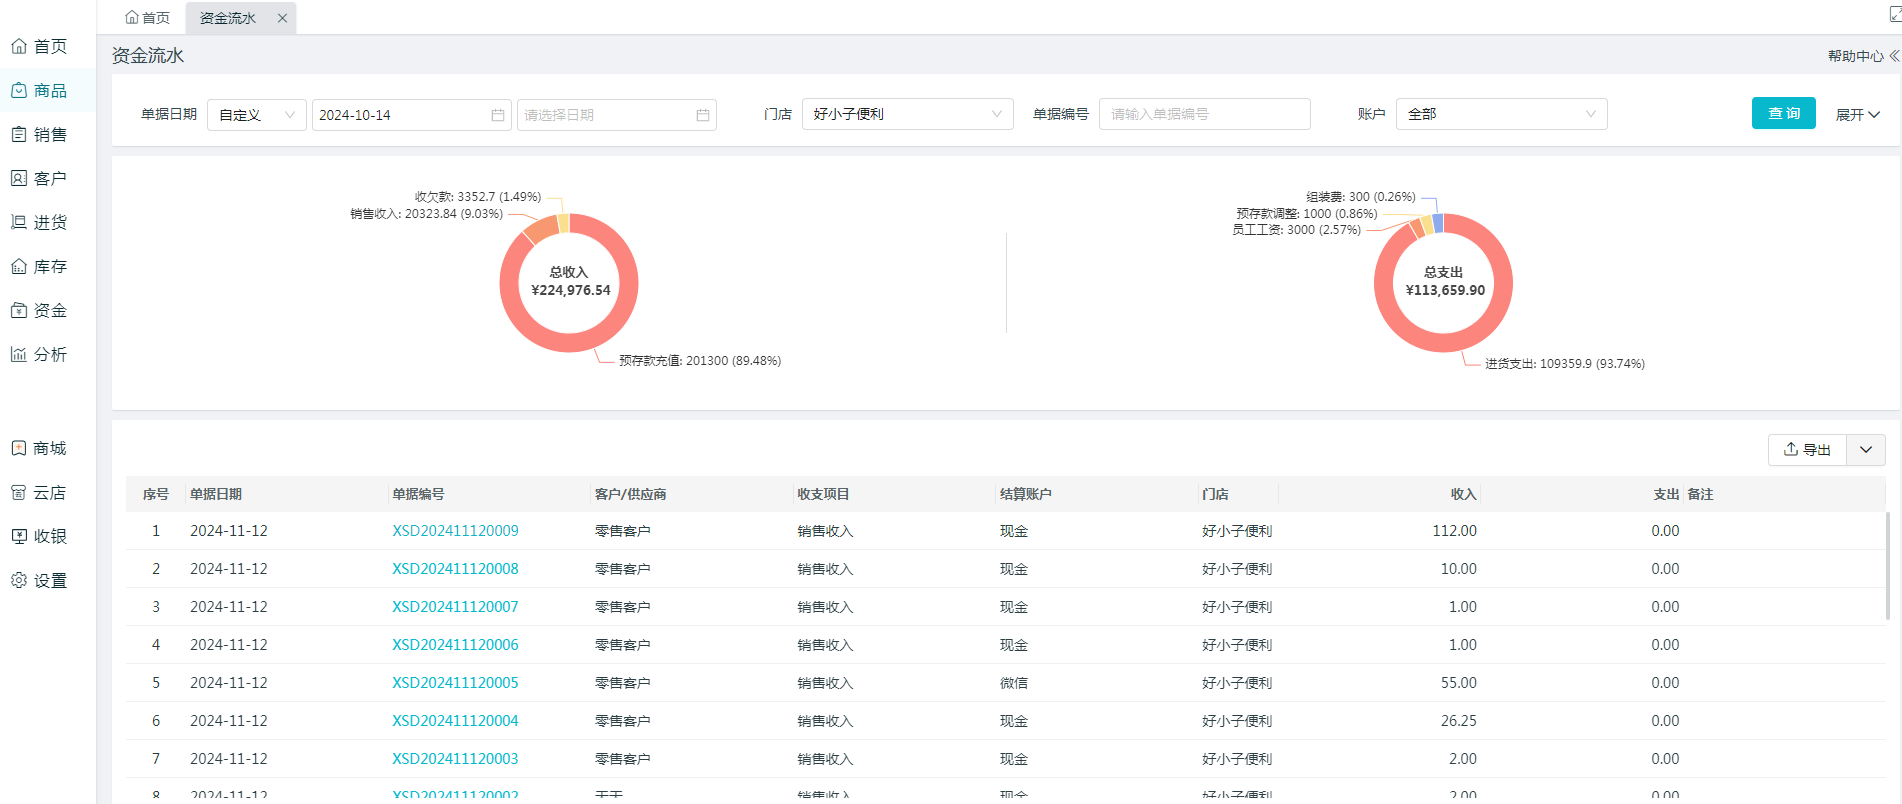Click the start date field 2024-10-14
Image resolution: width=1902 pixels, height=804 pixels.
[412, 115]
